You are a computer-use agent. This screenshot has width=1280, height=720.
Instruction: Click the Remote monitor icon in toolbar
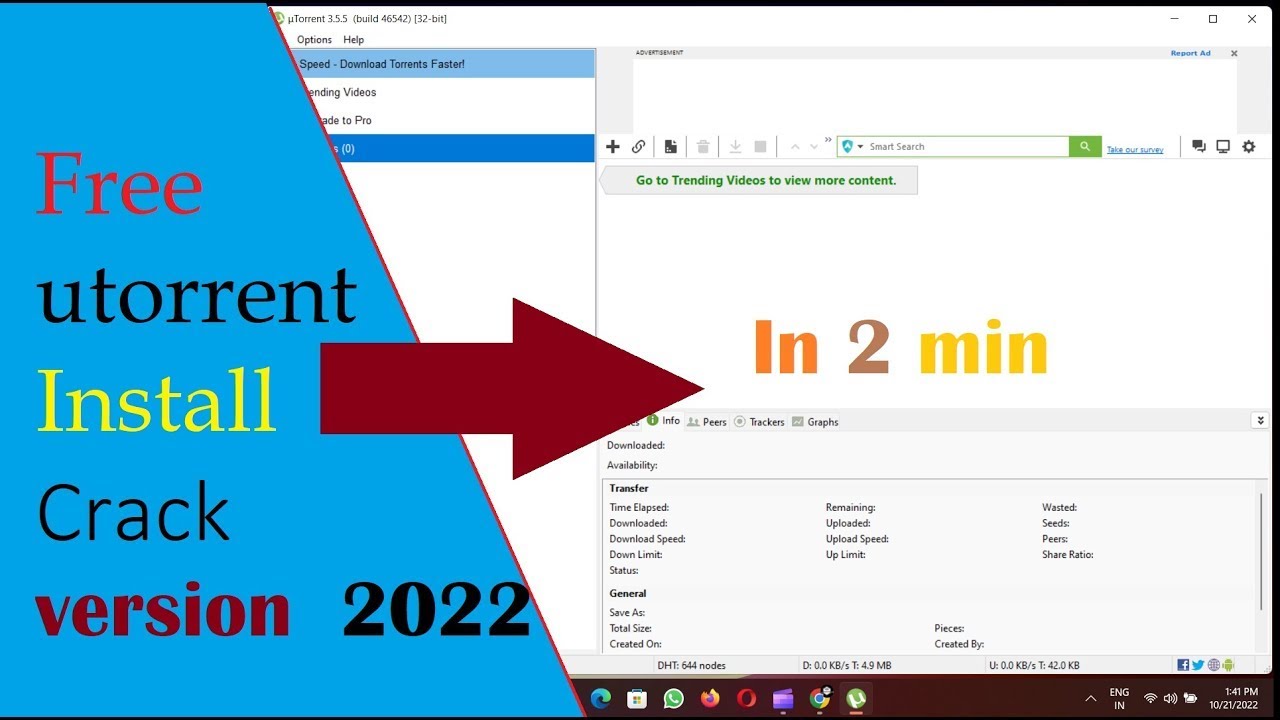[x=1223, y=147]
